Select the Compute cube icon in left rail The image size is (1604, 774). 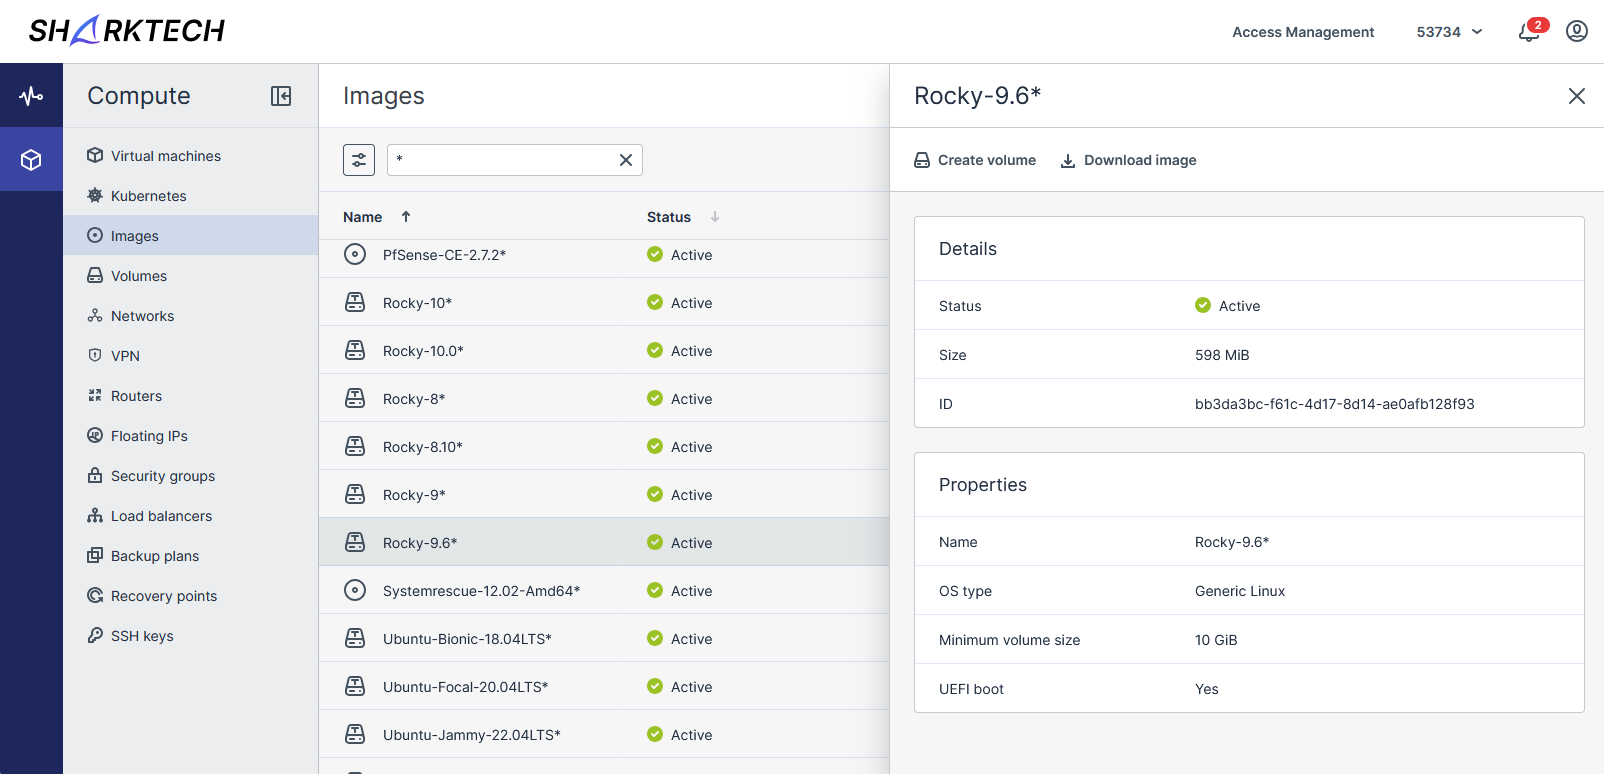[31, 160]
